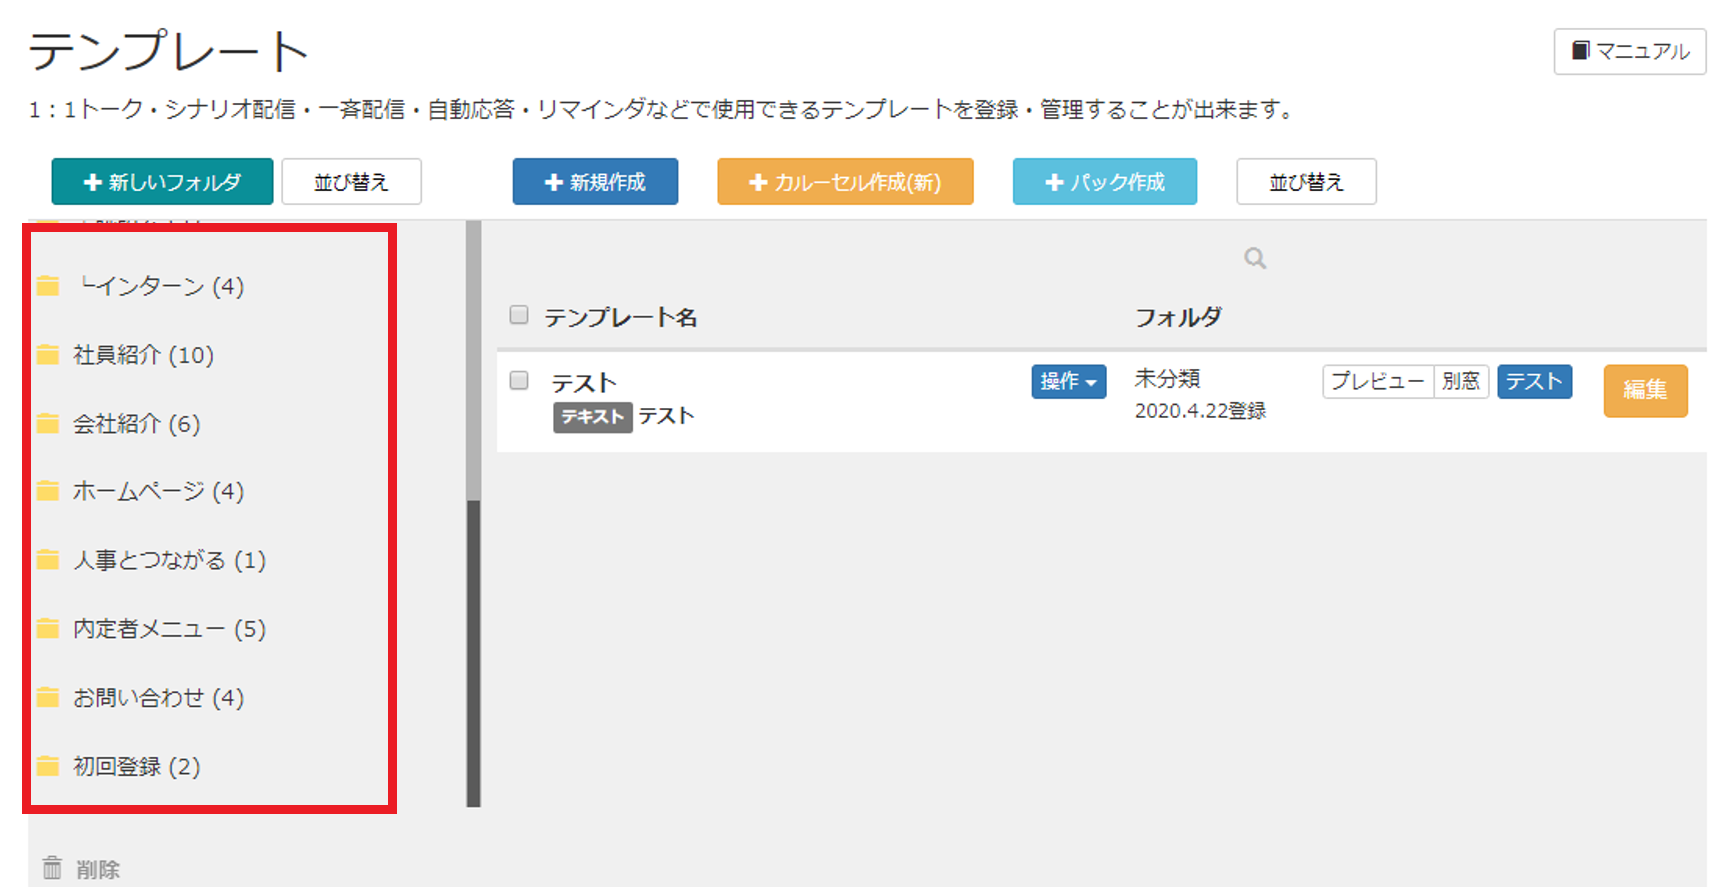Viewport: 1732px width, 887px height.
Task: Create a new folder with 新しいフォルダ
Action: click(x=162, y=182)
